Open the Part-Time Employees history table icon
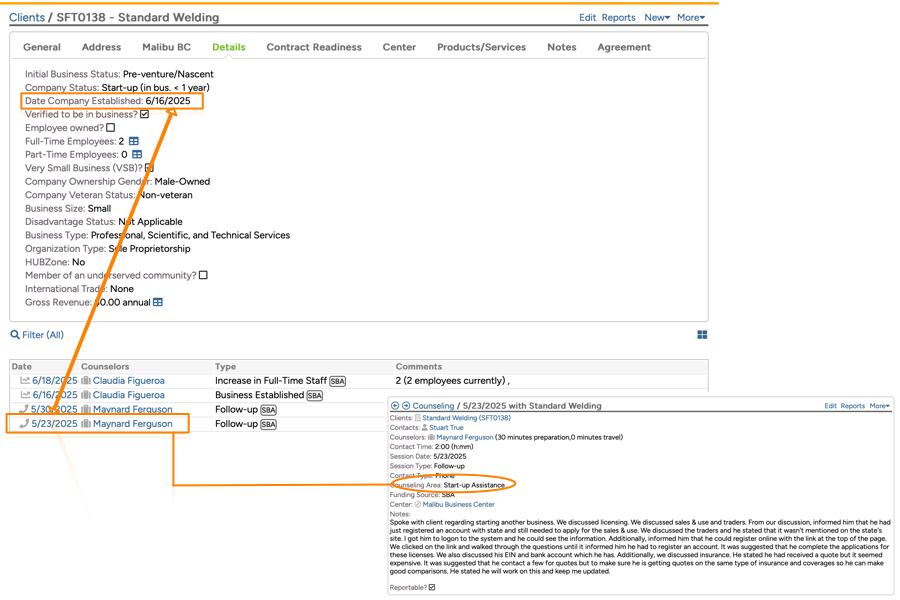900x600 pixels. [x=137, y=155]
